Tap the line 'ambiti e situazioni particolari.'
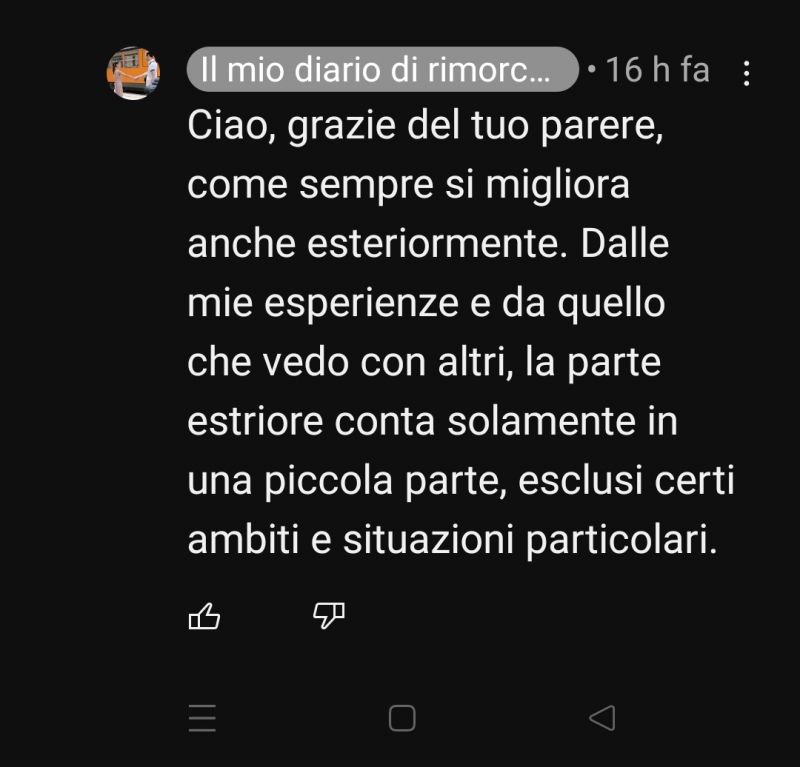Viewport: 800px width, 767px height. 453,540
